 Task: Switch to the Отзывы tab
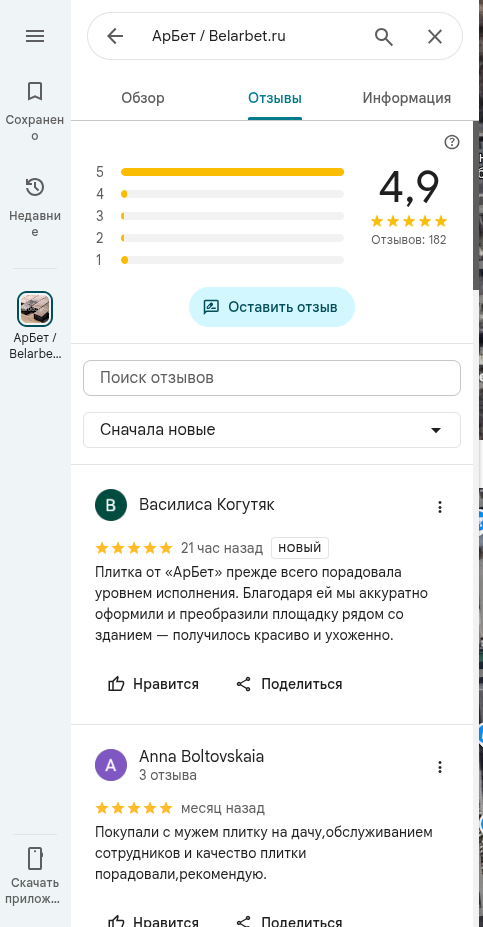click(275, 98)
